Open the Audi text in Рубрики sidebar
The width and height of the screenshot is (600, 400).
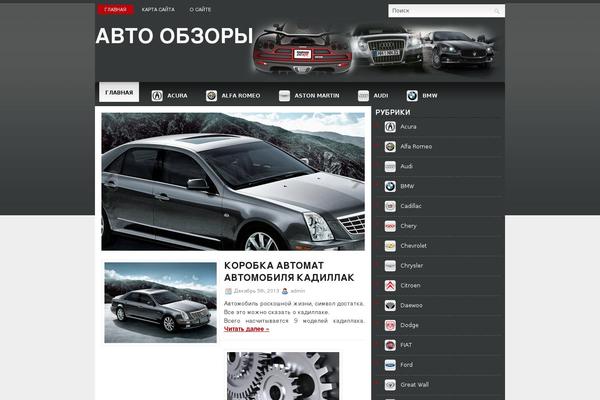click(x=406, y=167)
